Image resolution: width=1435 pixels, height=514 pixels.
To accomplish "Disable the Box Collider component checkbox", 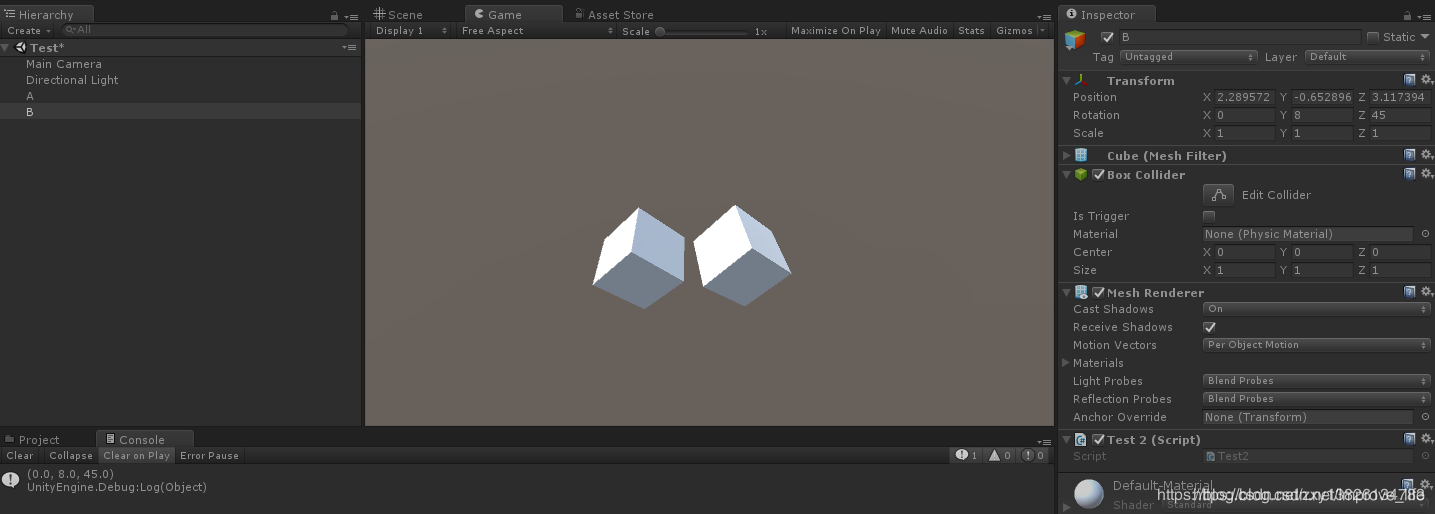I will coord(1099,174).
